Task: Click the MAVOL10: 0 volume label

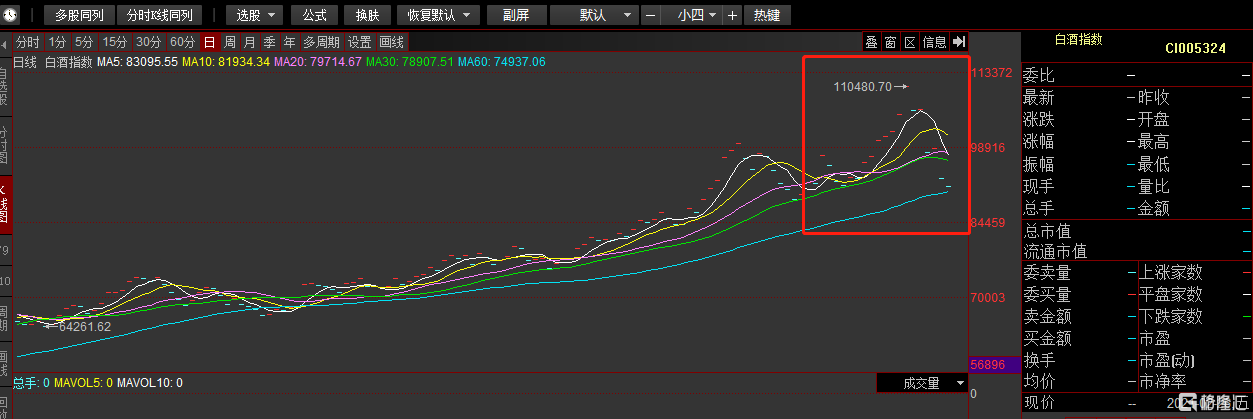Action: click(150, 383)
